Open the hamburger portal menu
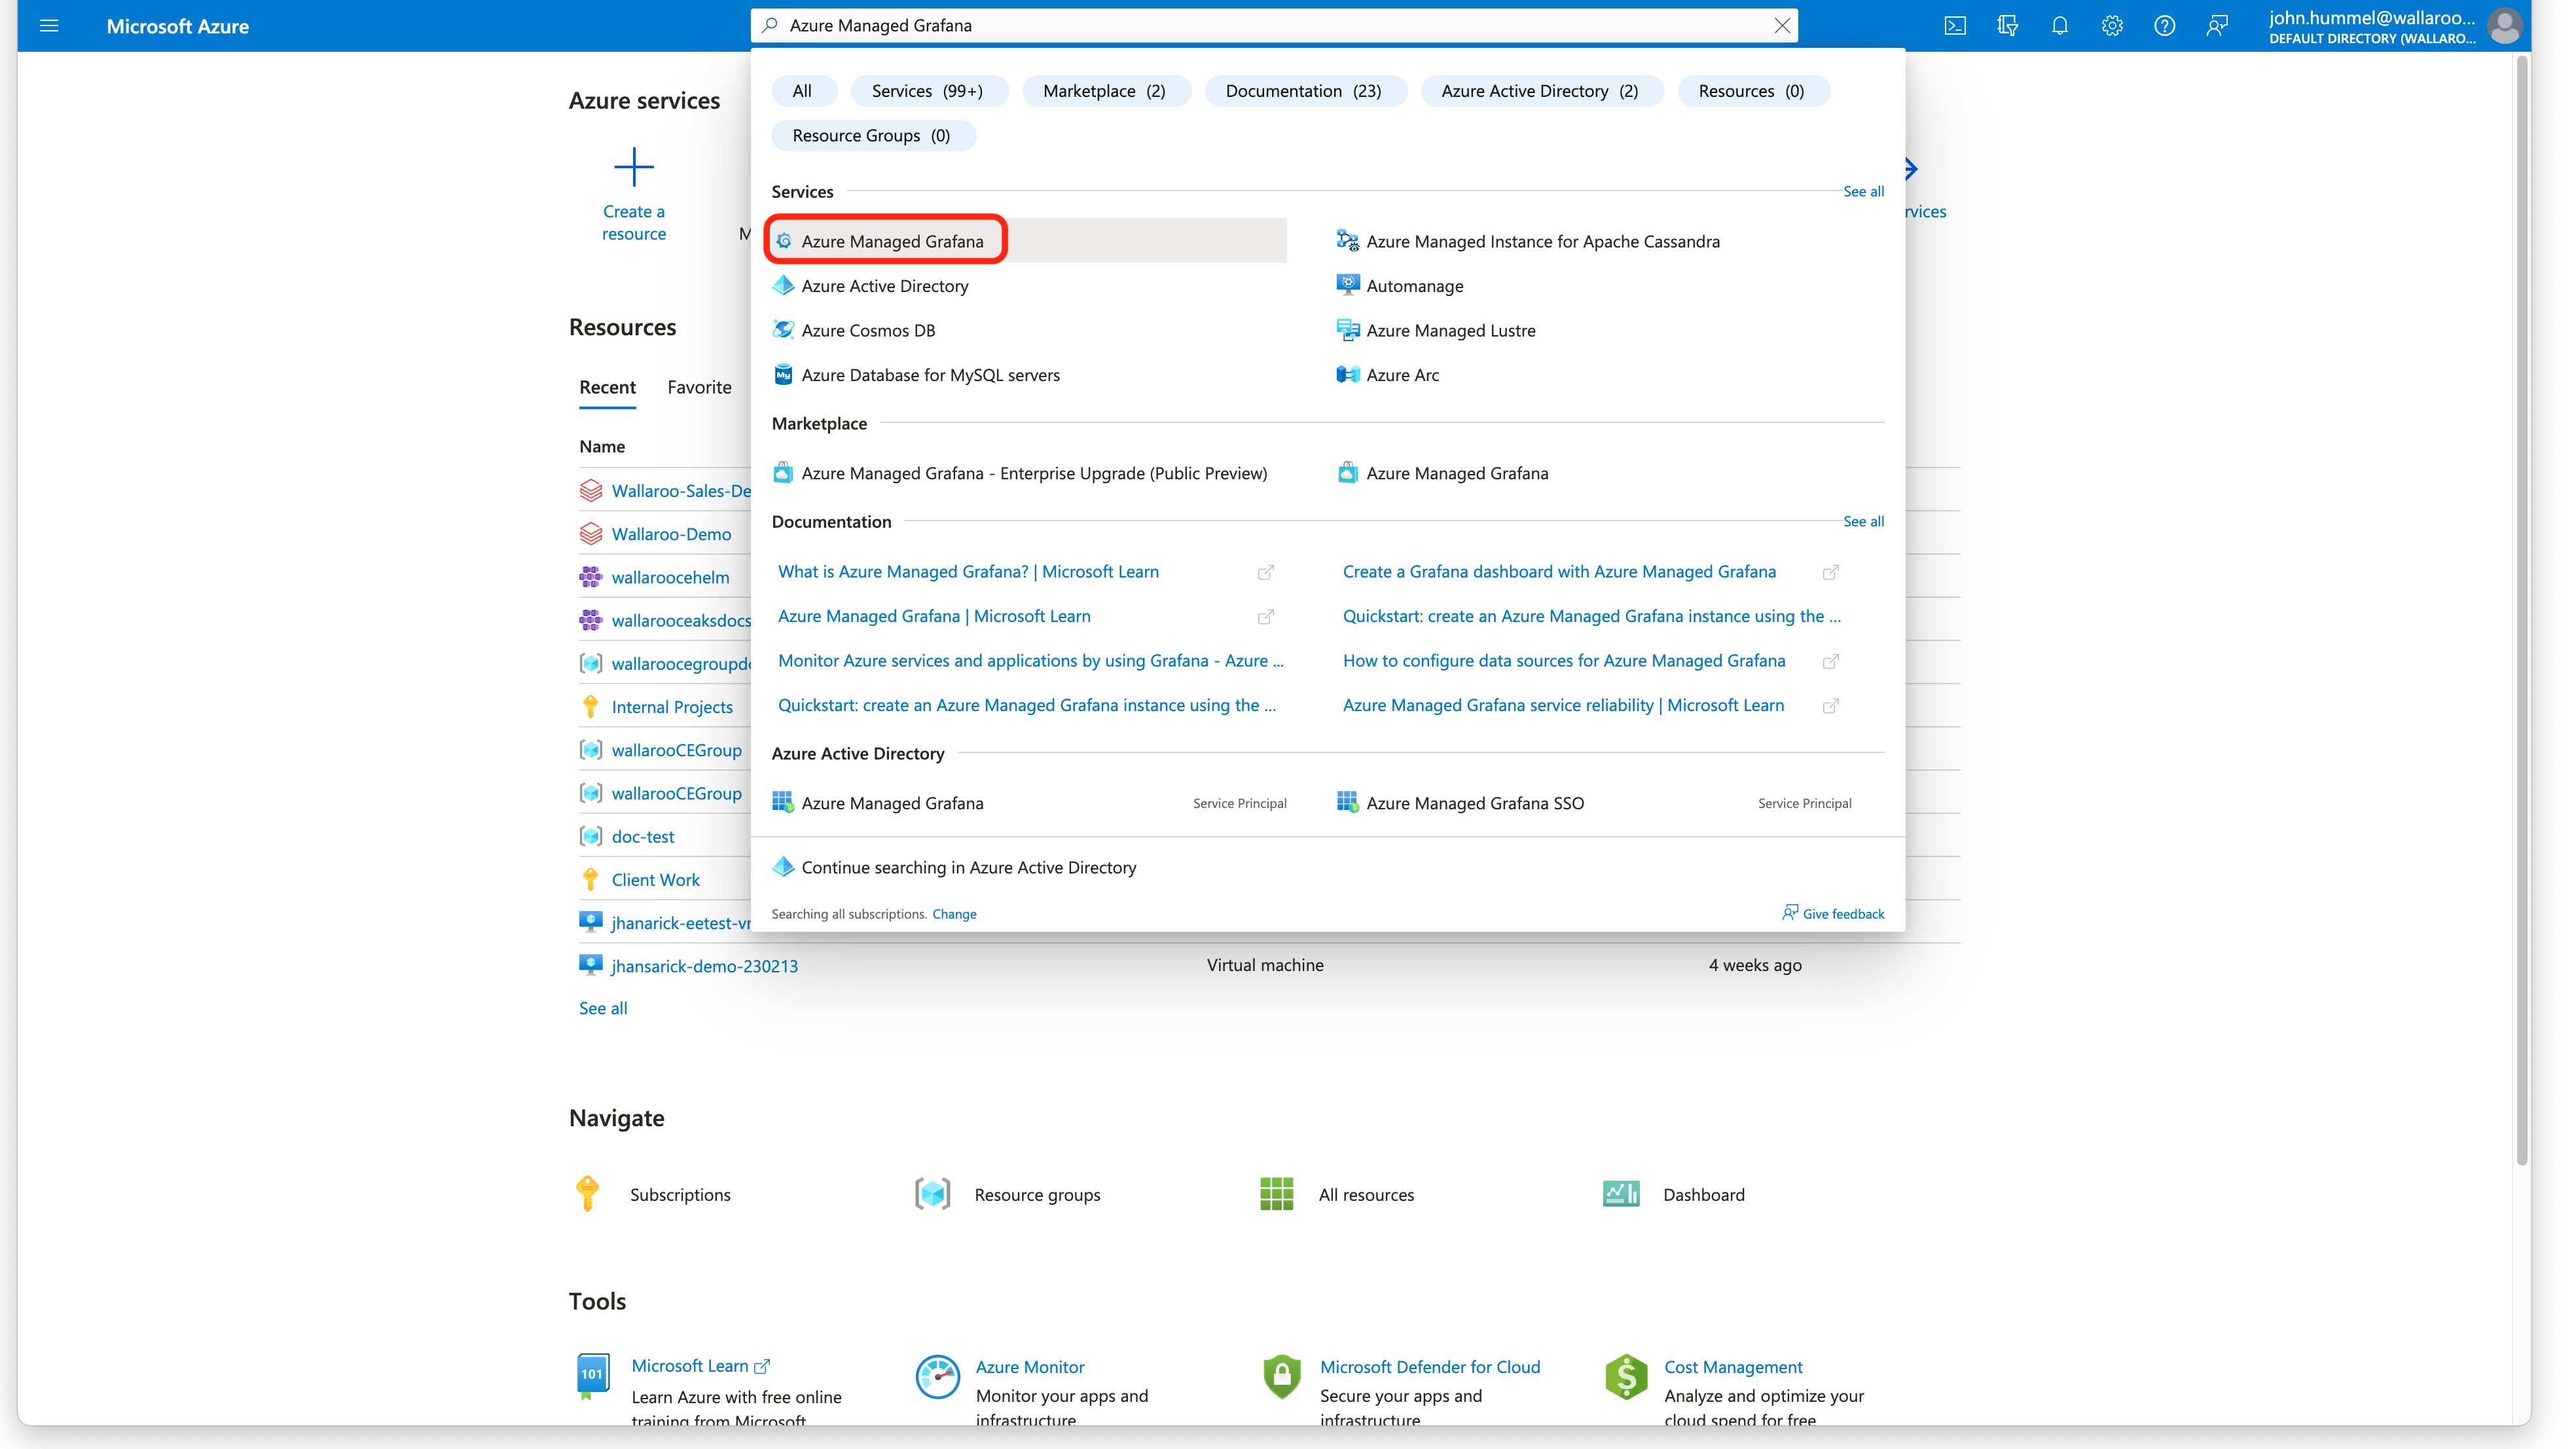The image size is (2576, 1449). click(x=49, y=26)
